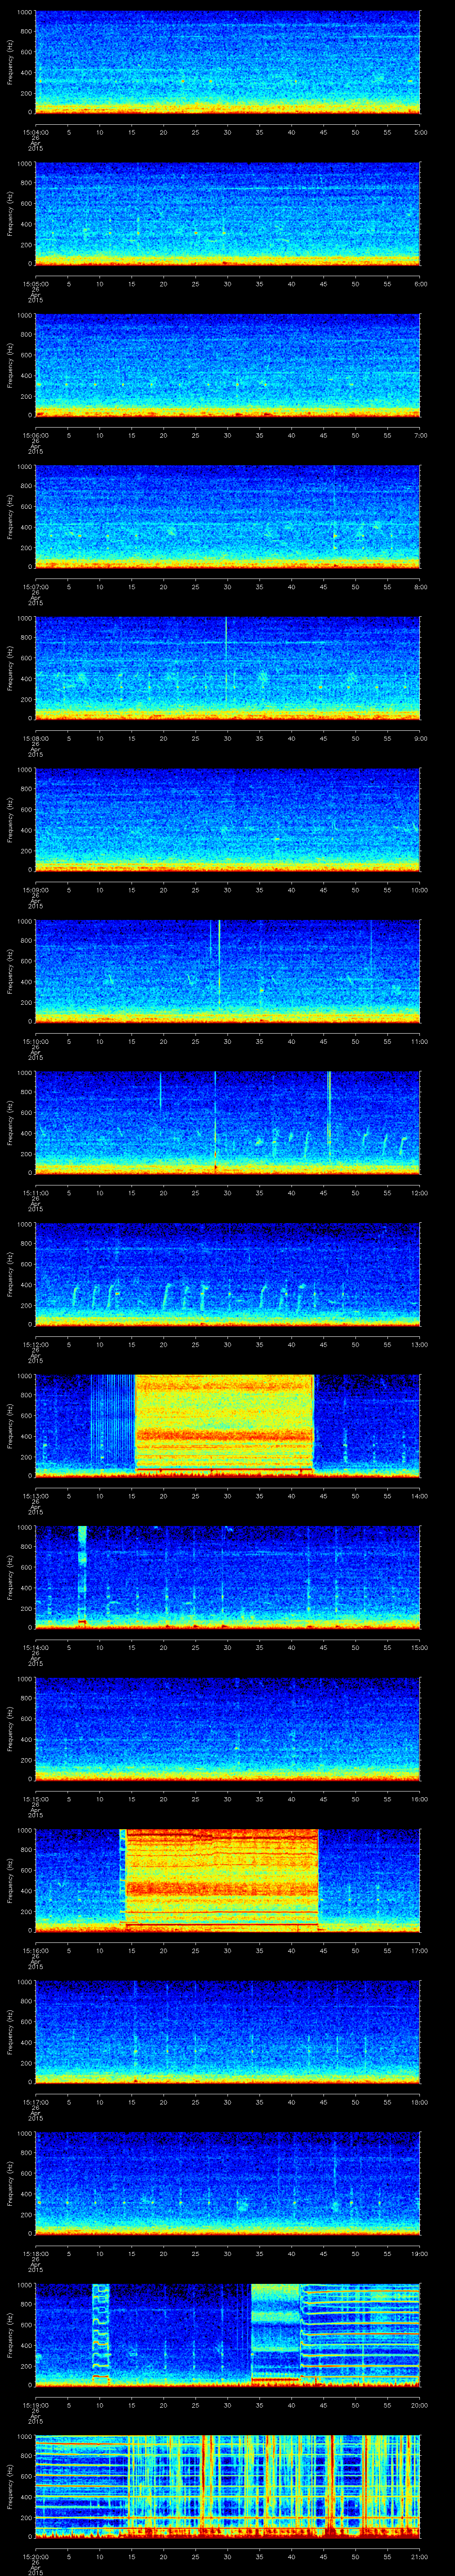Open the 15:12:00 spectrogram with upsweep calls
The image size is (455, 2576).
pos(227,1275)
